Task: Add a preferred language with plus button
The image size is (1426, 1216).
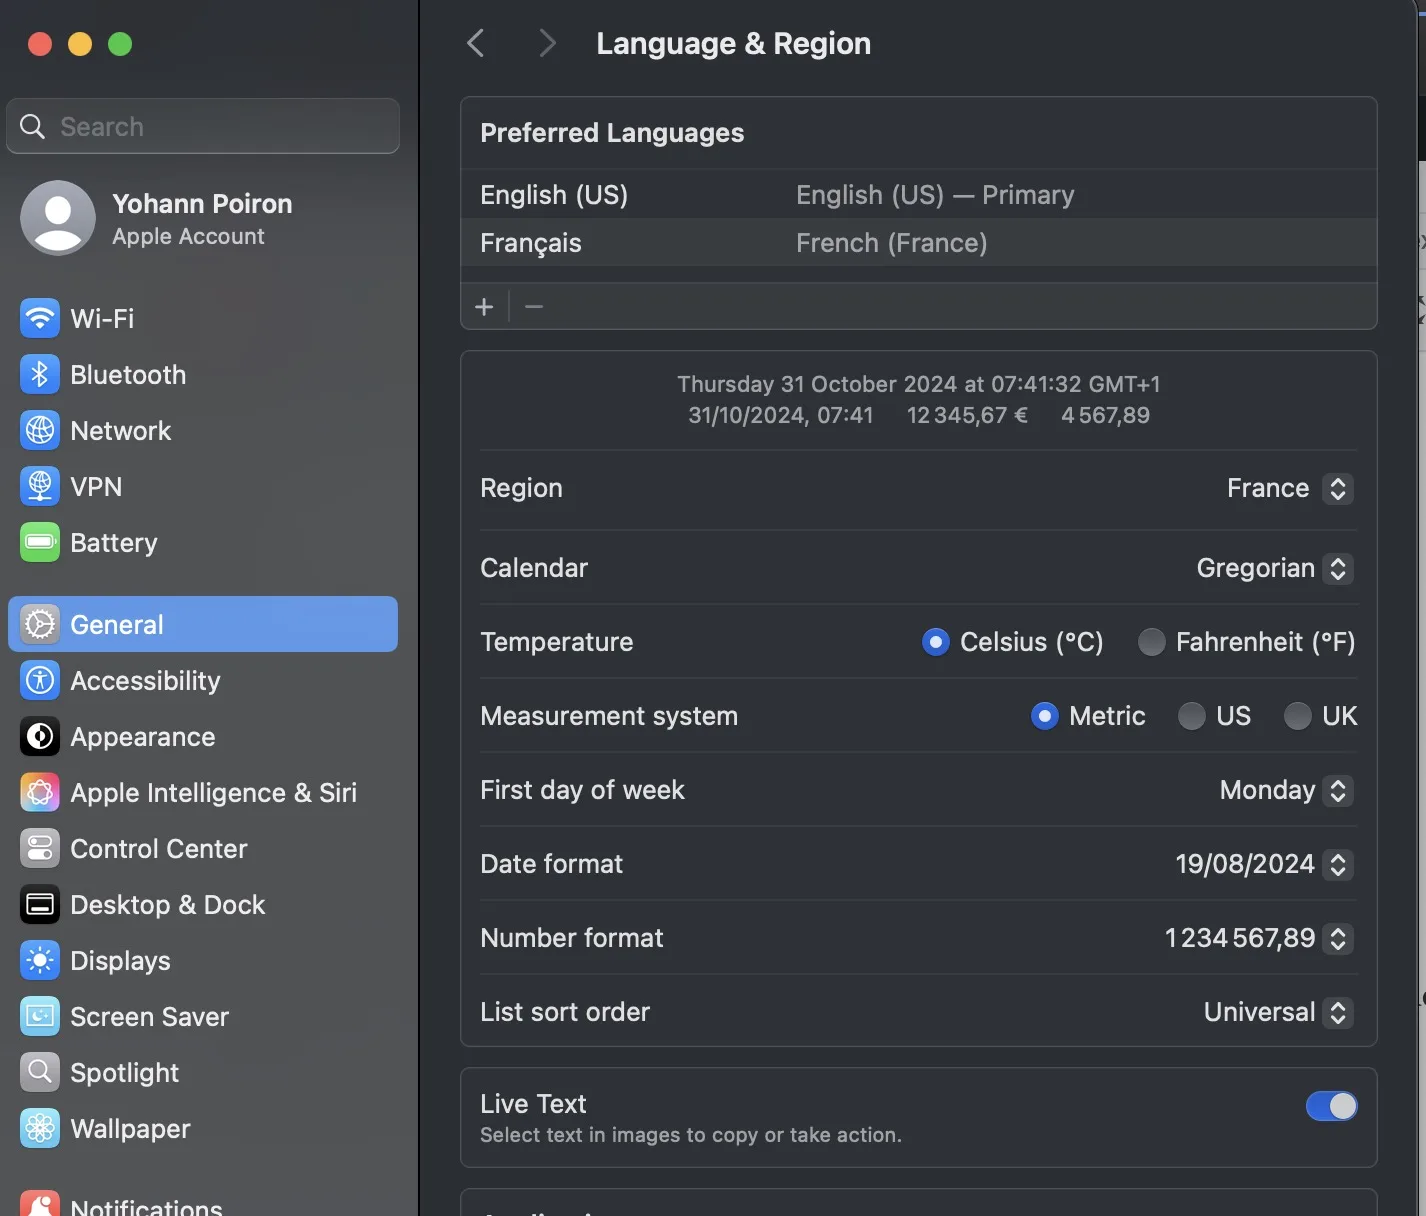Action: click(x=484, y=307)
